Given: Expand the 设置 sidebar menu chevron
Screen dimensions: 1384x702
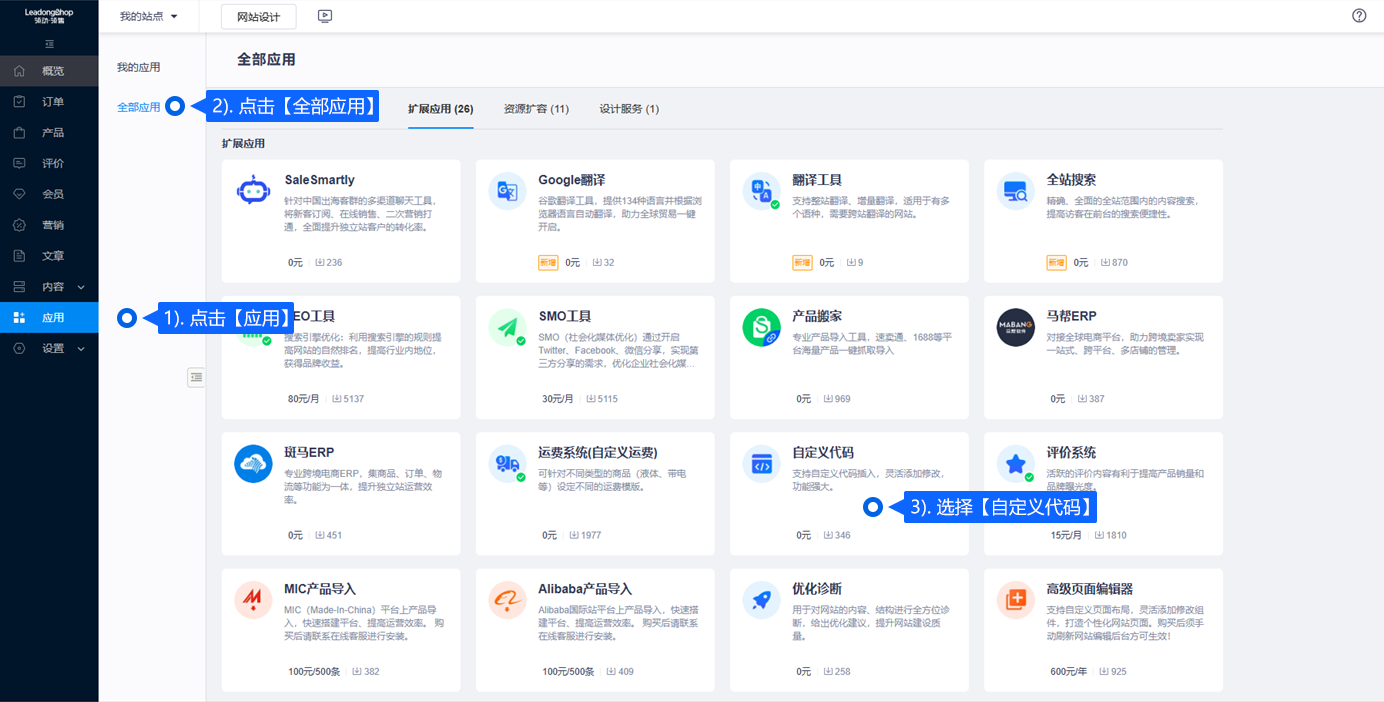Looking at the screenshot, I should tap(81, 349).
